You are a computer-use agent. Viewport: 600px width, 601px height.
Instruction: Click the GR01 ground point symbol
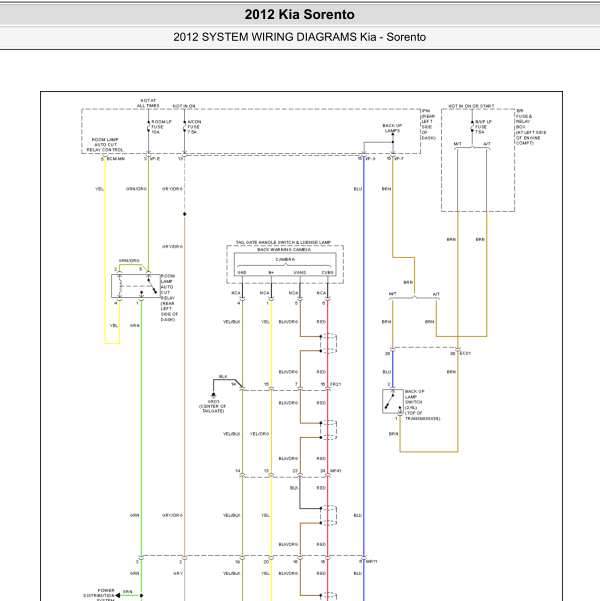click(x=214, y=395)
